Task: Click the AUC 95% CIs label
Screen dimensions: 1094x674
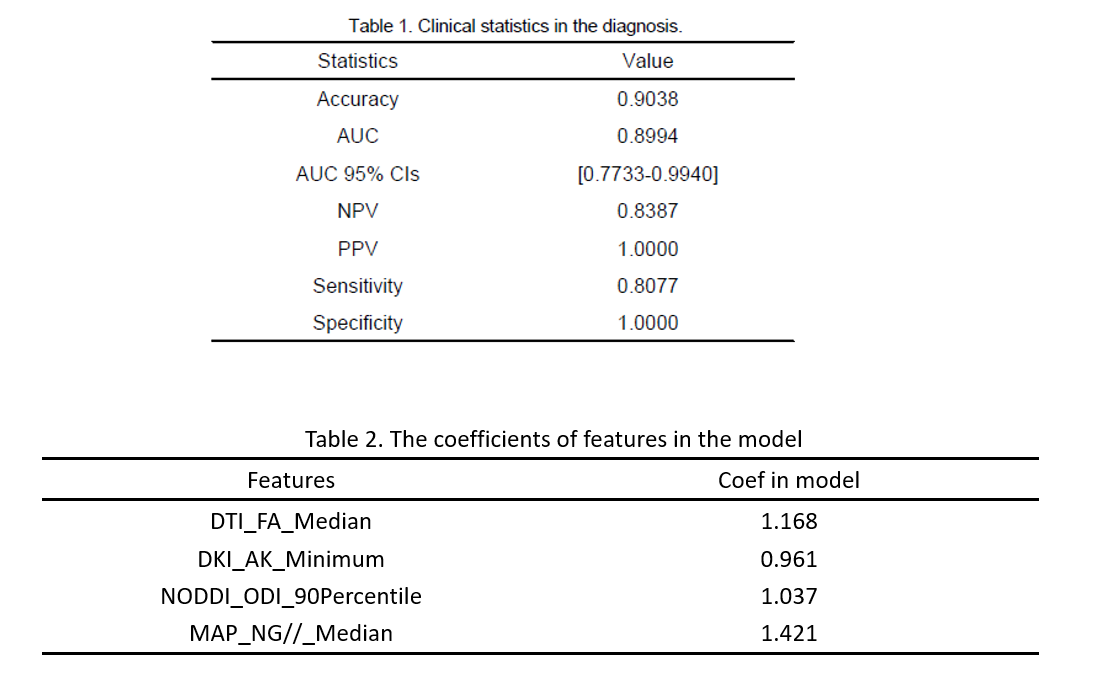Action: point(357,174)
